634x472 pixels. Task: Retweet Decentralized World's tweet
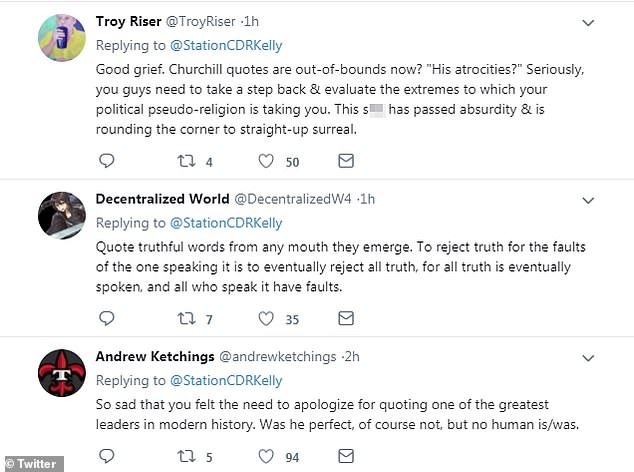tap(187, 320)
